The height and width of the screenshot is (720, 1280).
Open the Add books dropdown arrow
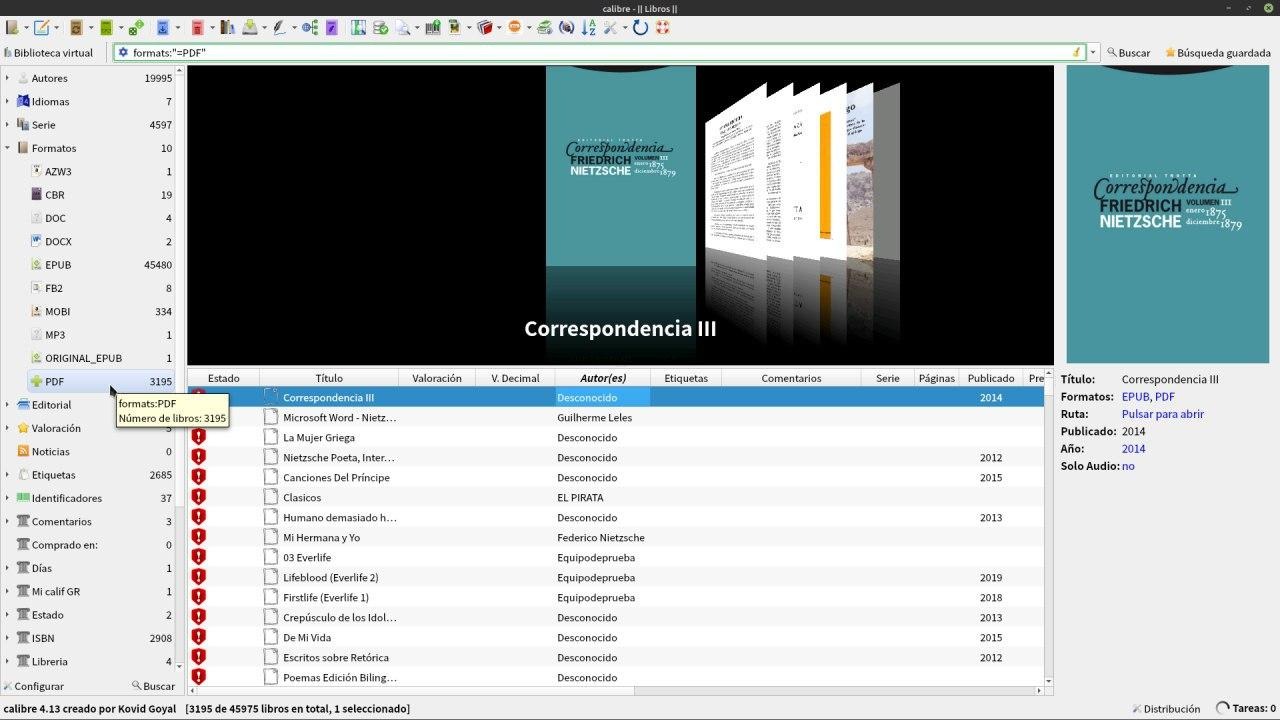(x=26, y=28)
